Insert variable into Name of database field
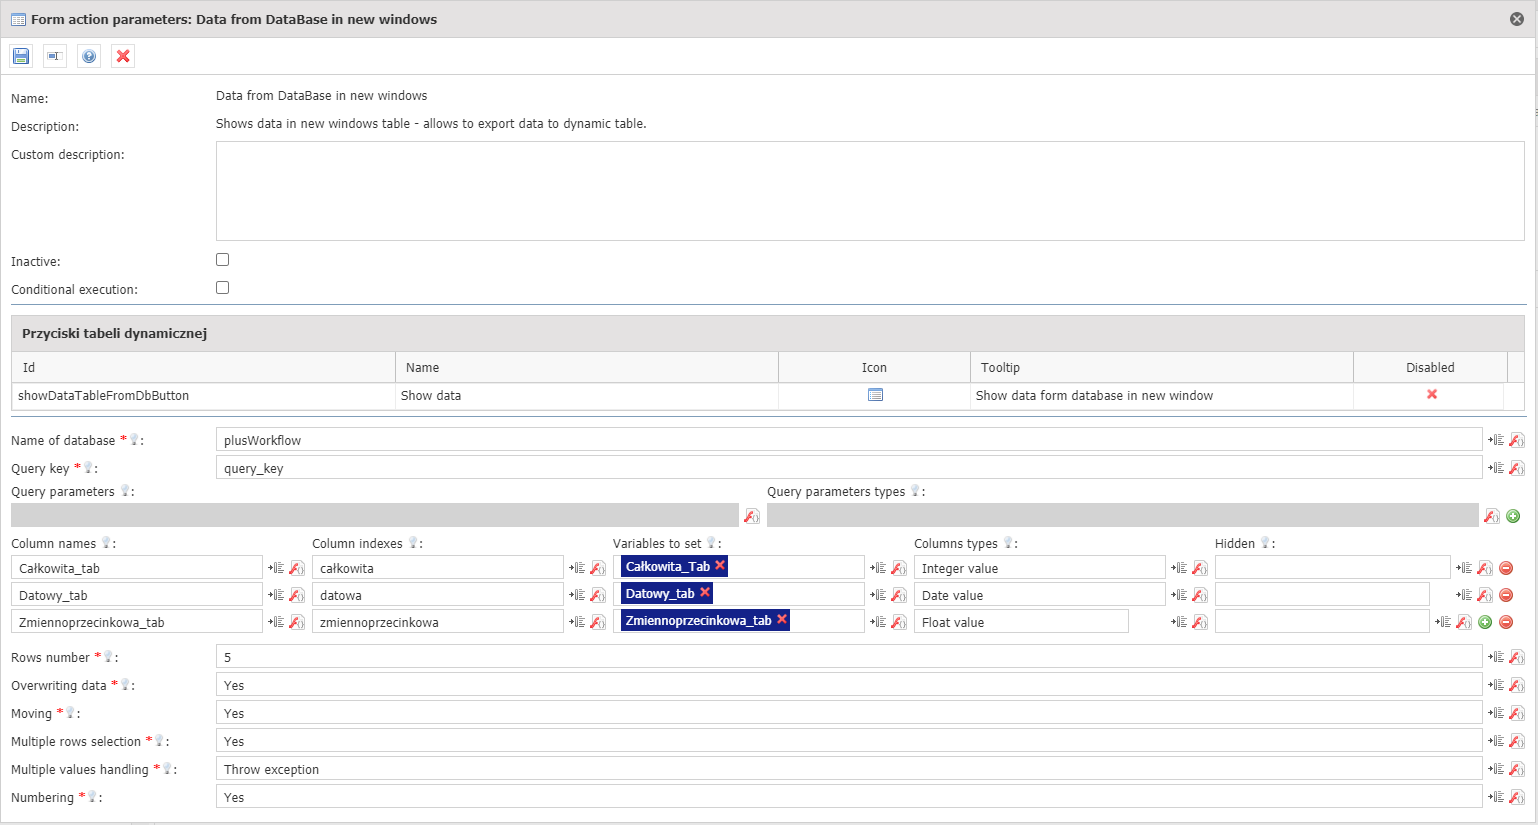This screenshot has width=1538, height=825. (x=1496, y=440)
